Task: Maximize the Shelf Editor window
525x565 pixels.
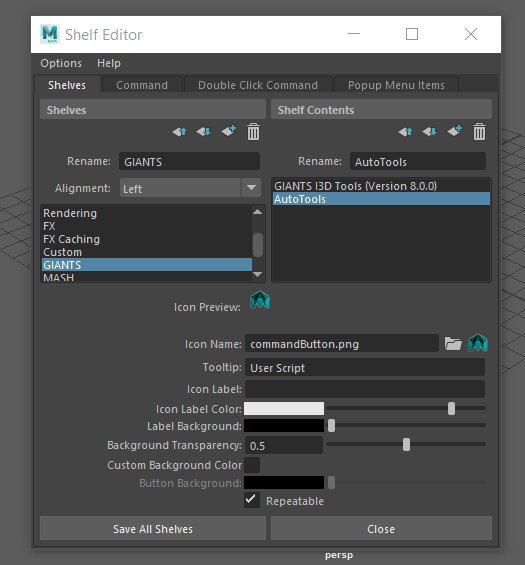Action: [412, 34]
